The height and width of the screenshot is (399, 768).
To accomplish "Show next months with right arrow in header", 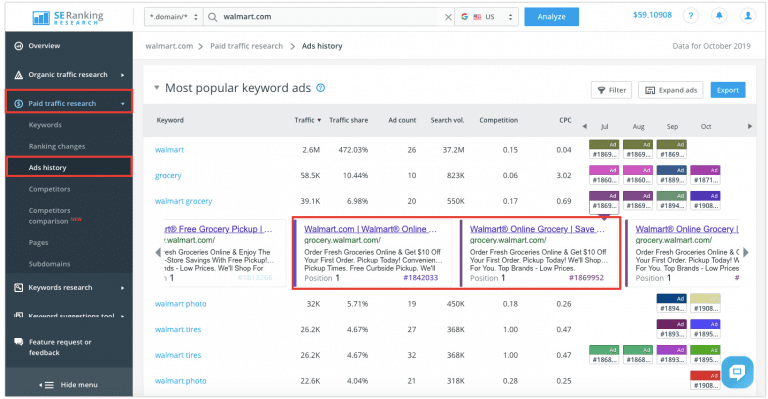I will pos(749,126).
